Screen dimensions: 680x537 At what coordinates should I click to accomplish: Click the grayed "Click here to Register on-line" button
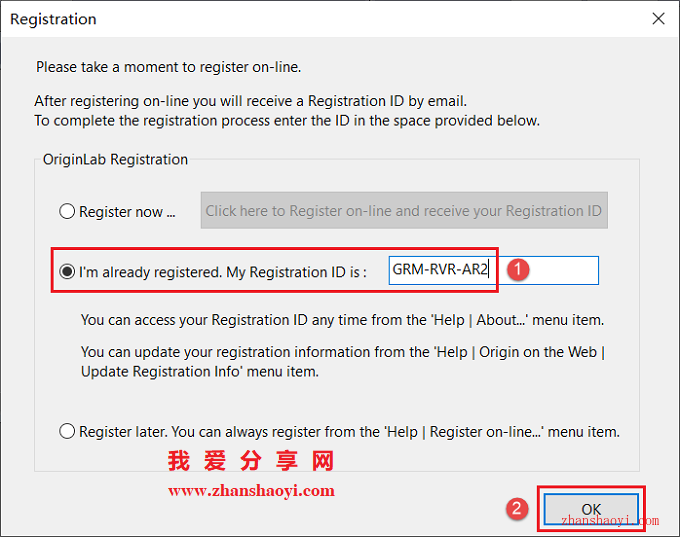coord(404,210)
